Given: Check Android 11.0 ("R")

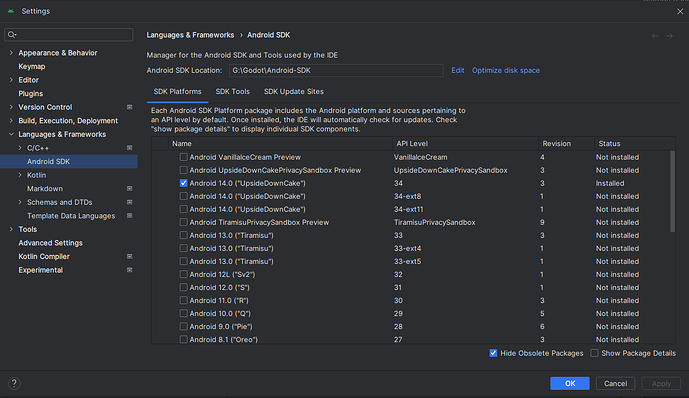Looking at the screenshot, I should coord(184,300).
